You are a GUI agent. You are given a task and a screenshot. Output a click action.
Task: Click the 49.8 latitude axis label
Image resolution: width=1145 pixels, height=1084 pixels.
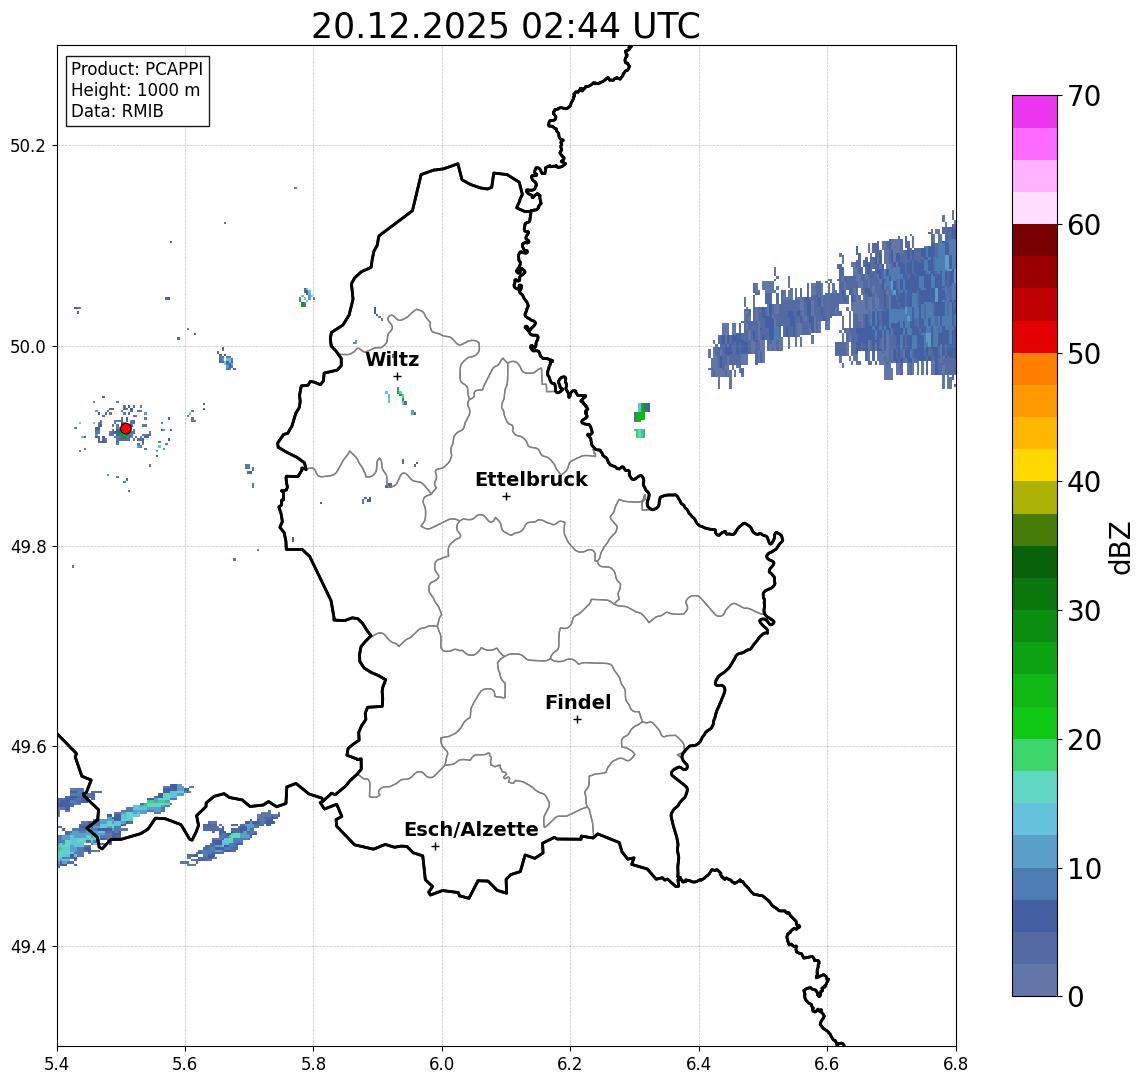click(x=28, y=546)
